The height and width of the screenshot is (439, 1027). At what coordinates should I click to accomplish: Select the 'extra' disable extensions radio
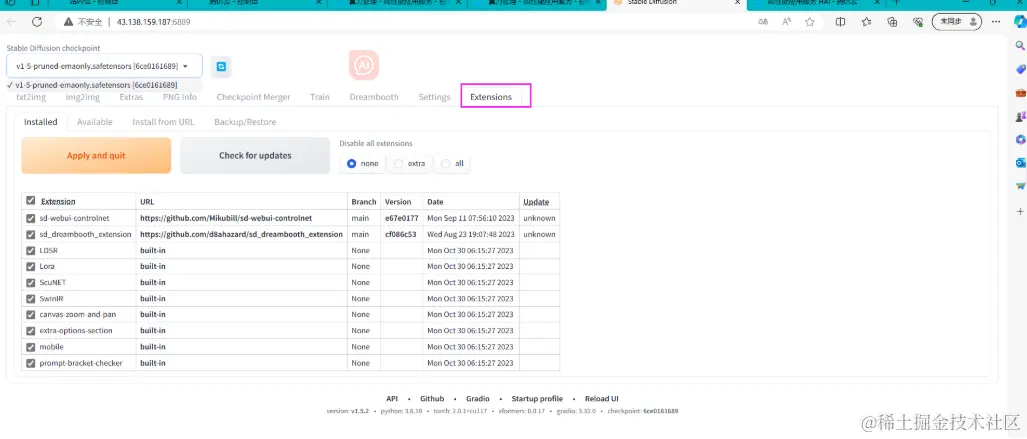coord(399,163)
